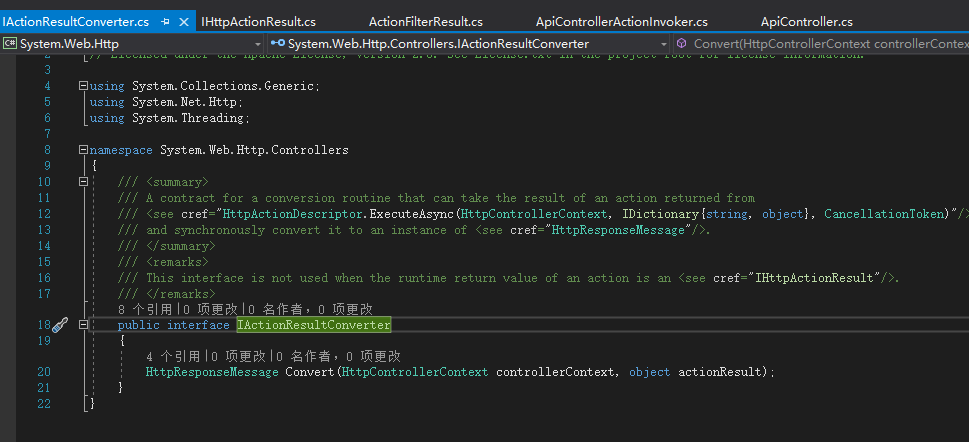Open the ApiController.cs tab

[806, 22]
